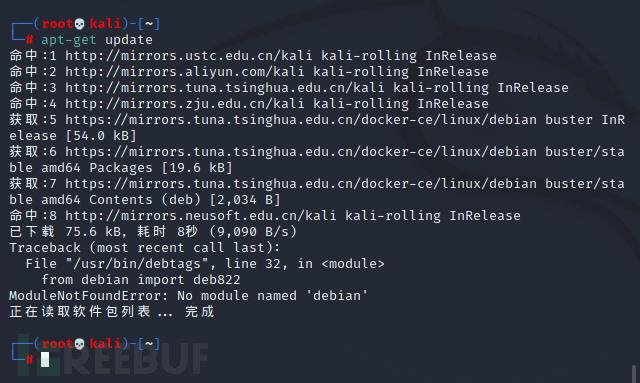Open the mirrors.neusoft.edu.cn/kali URL

pos(200,216)
